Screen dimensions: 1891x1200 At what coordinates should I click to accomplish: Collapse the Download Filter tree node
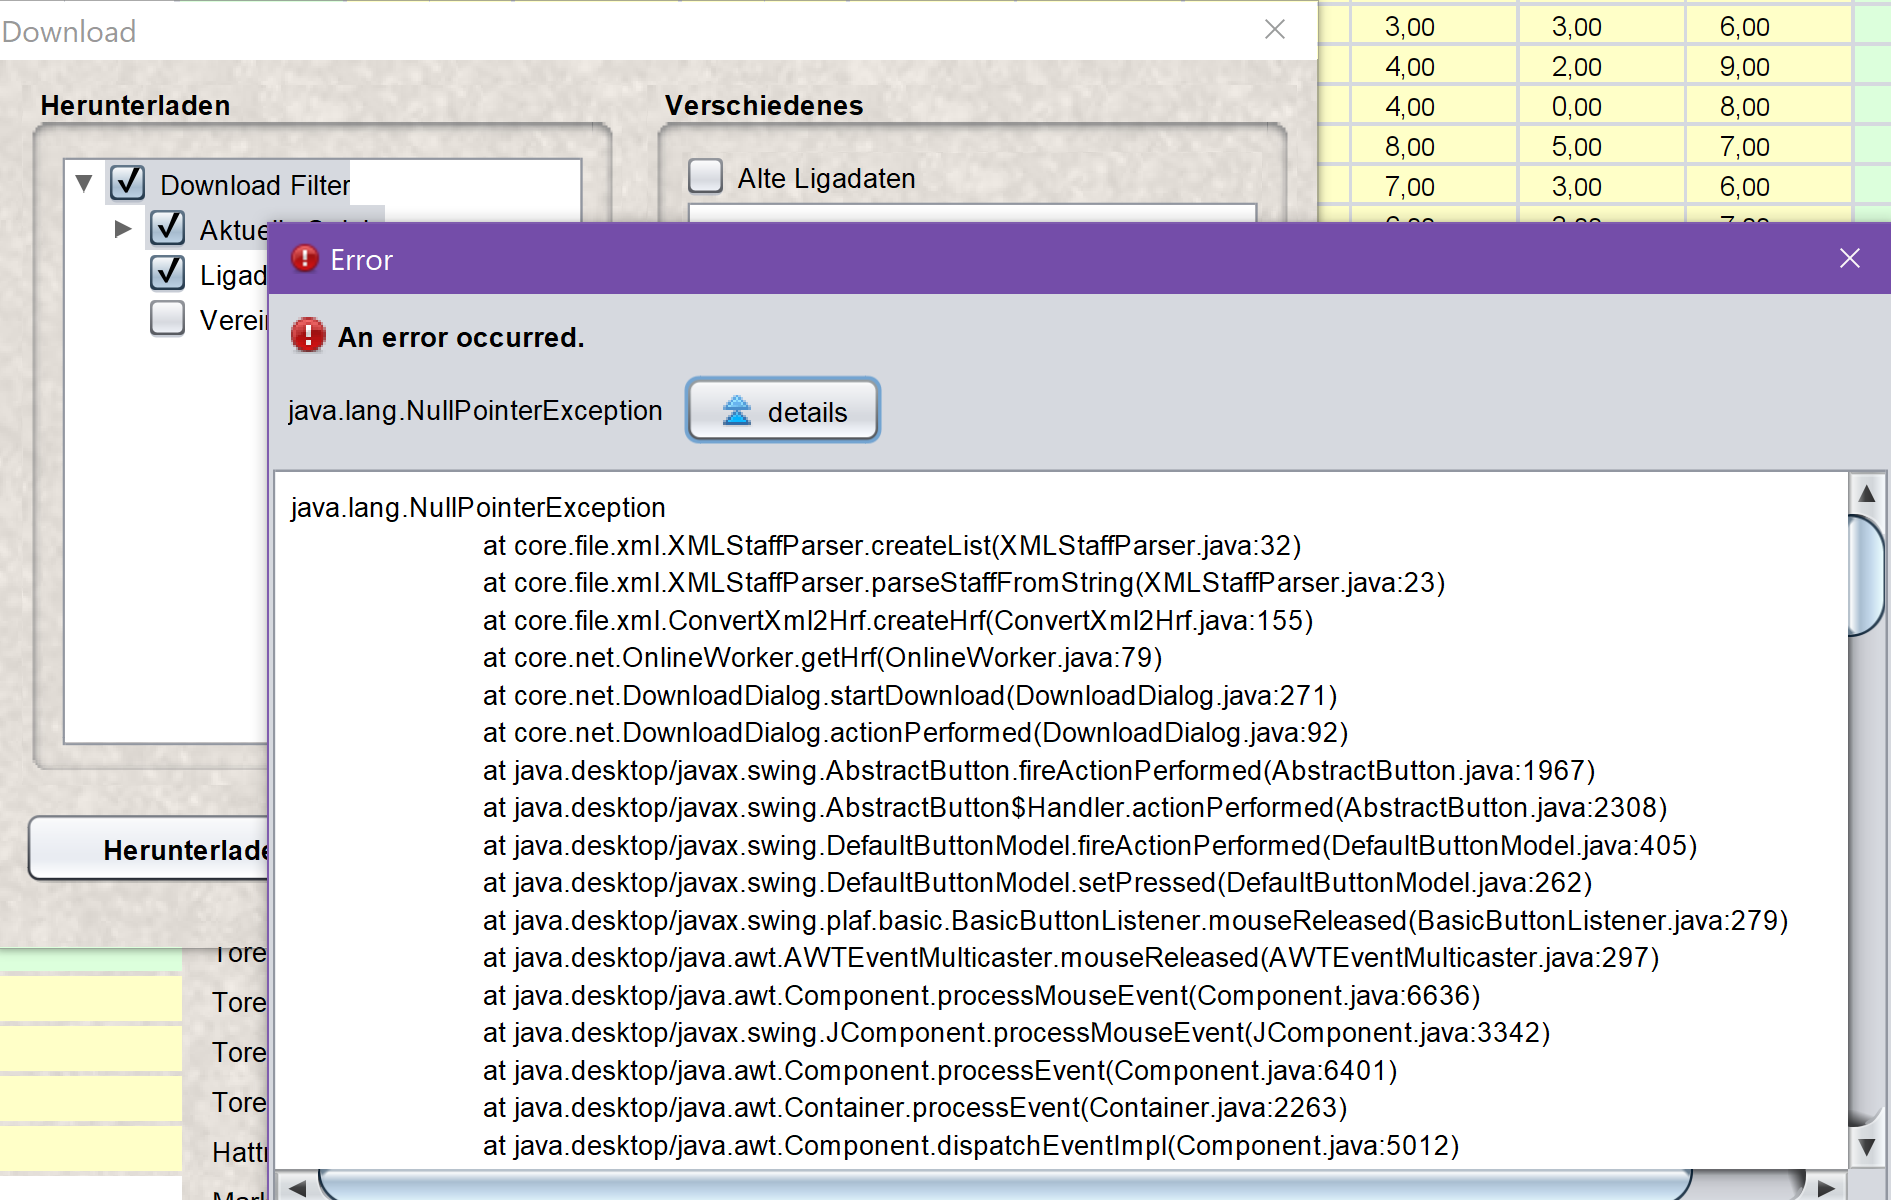coord(85,184)
